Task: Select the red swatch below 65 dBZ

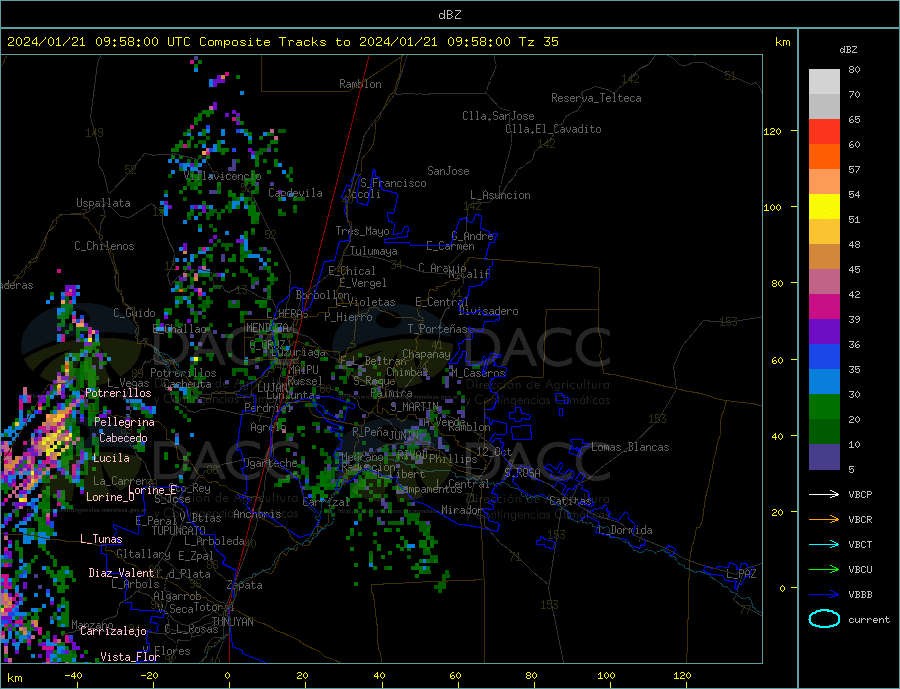Action: (x=824, y=131)
